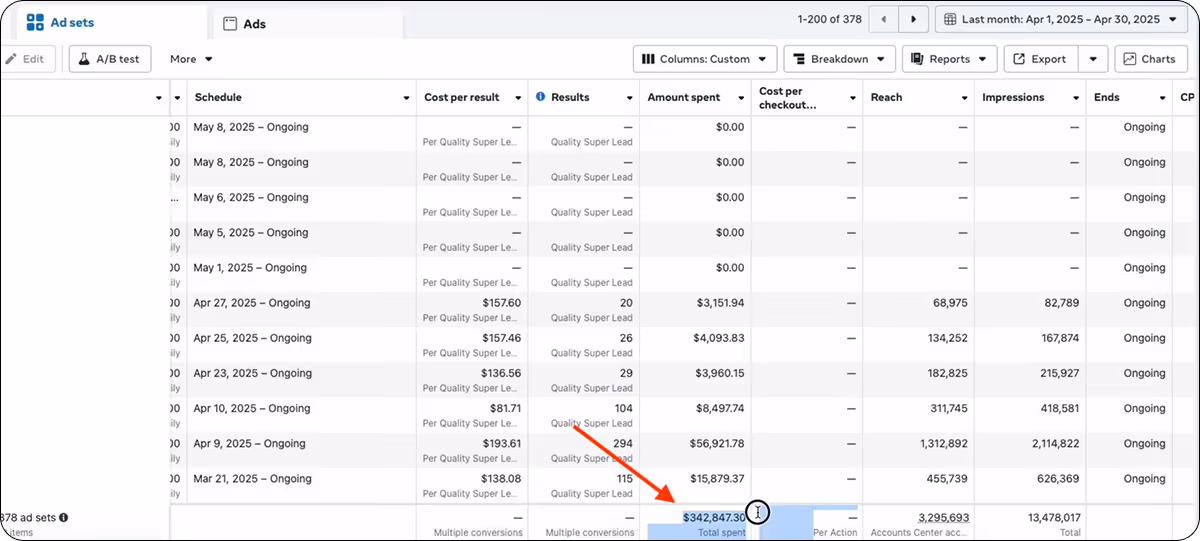Open the Reports dropdown
The image size is (1200, 541).
(x=949, y=59)
